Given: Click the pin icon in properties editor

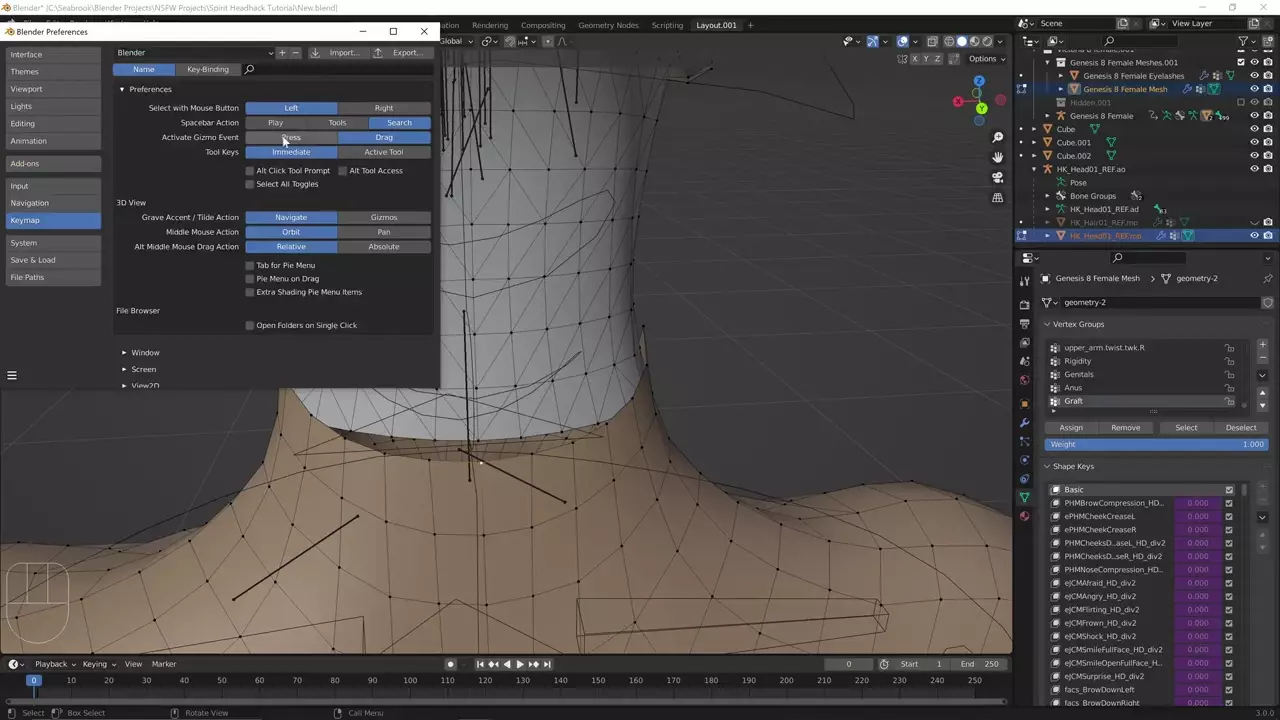Looking at the screenshot, I should (x=1268, y=278).
